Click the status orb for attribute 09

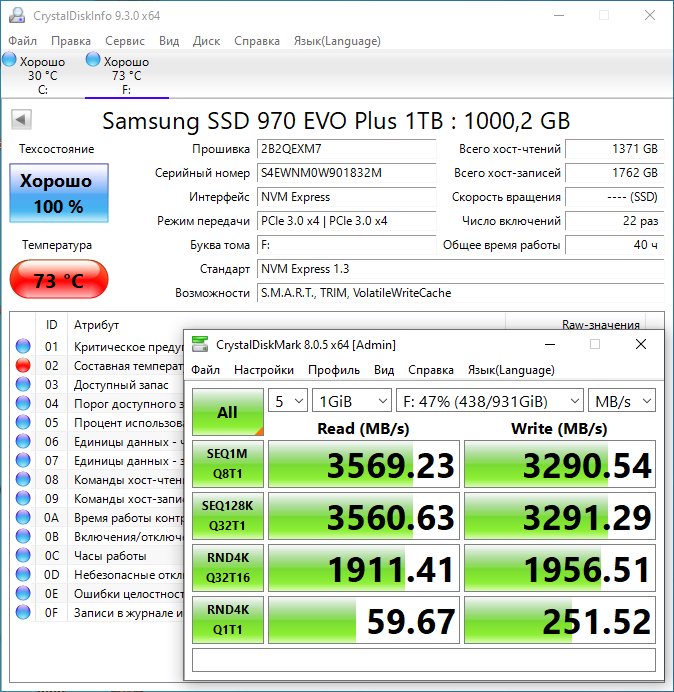coord(23,498)
